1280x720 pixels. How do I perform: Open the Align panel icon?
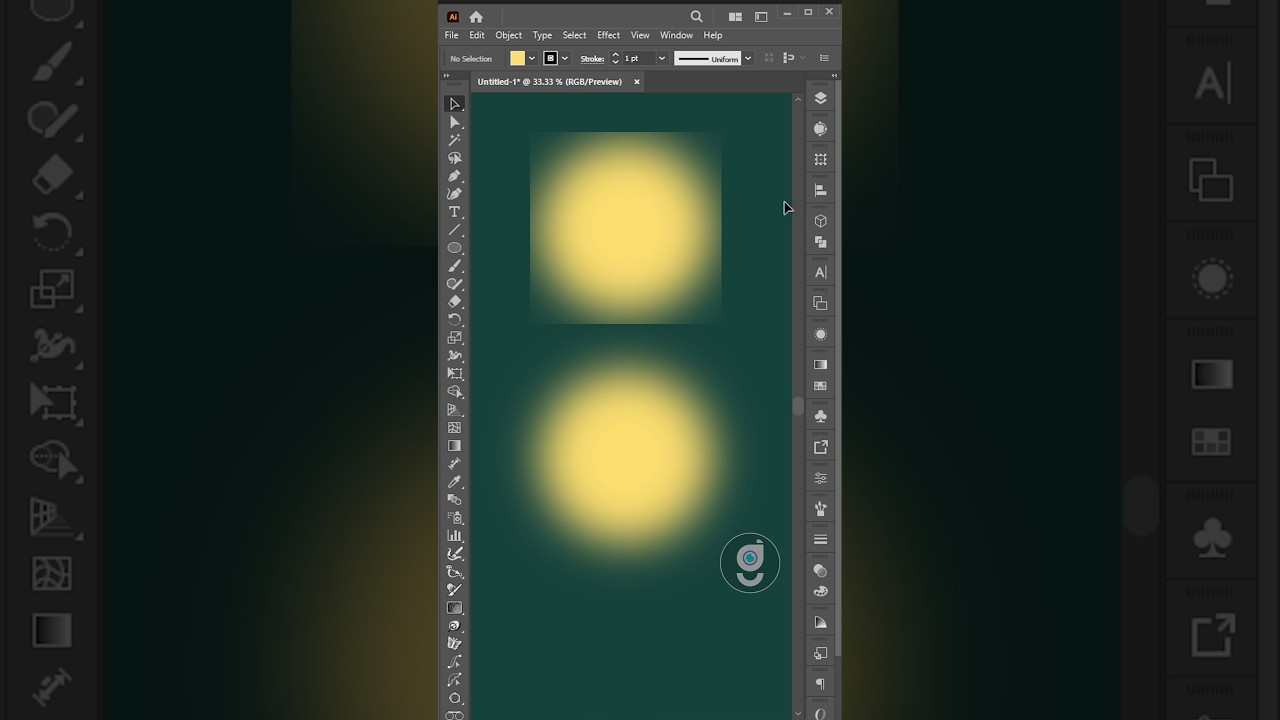(820, 190)
